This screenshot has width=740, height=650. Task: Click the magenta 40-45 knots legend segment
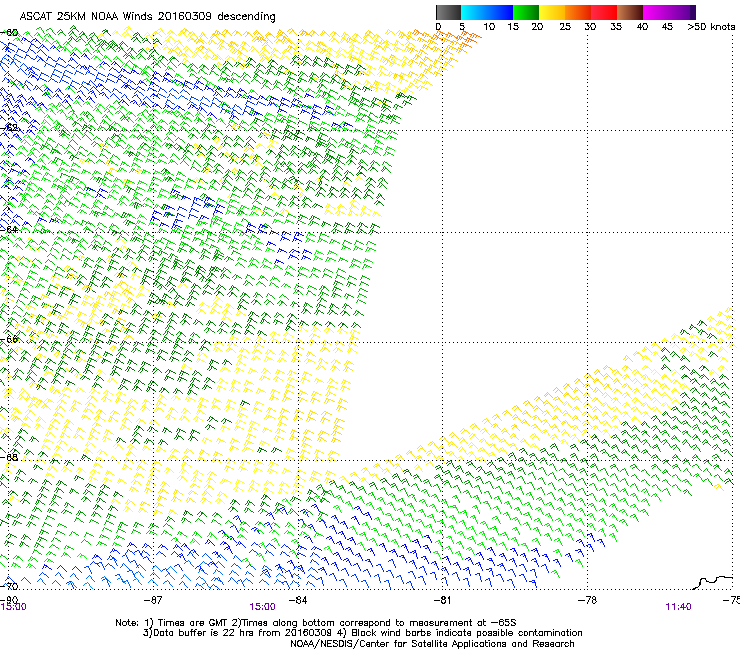656,12
